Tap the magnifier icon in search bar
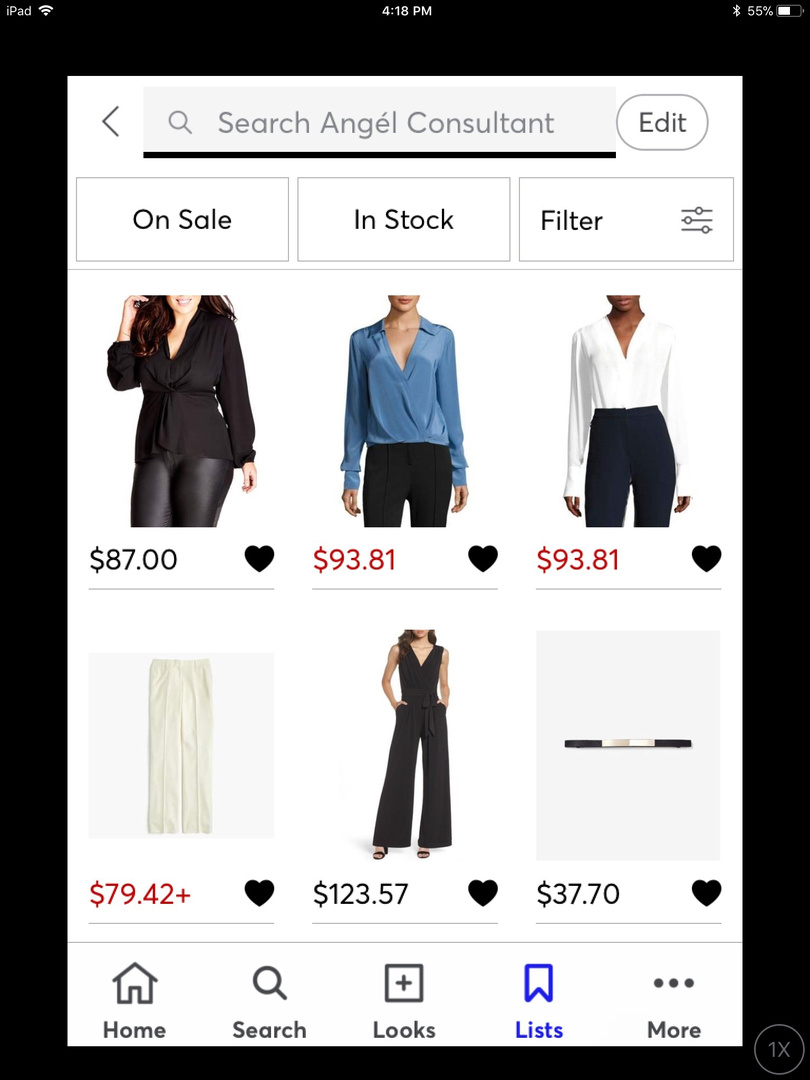Screen dimensions: 810x1080 (x=180, y=123)
